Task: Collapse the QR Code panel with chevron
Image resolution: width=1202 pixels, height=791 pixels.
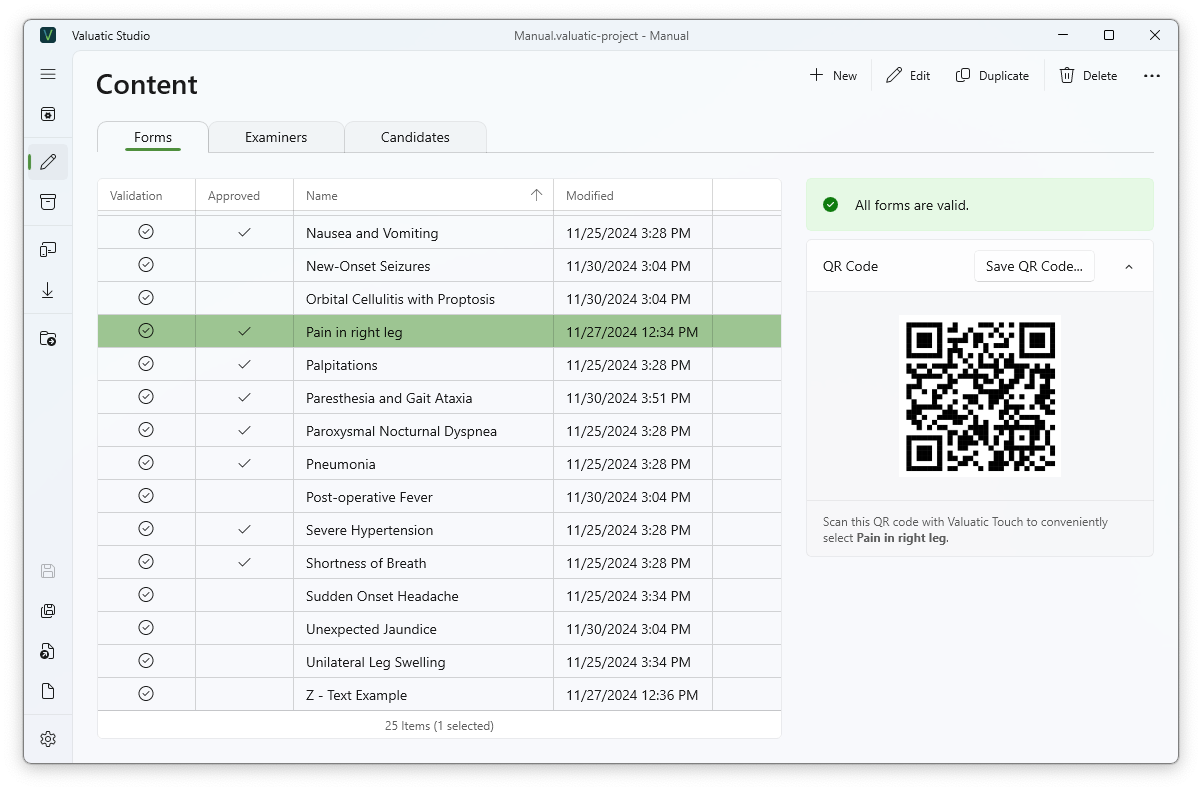Action: pos(1129,267)
